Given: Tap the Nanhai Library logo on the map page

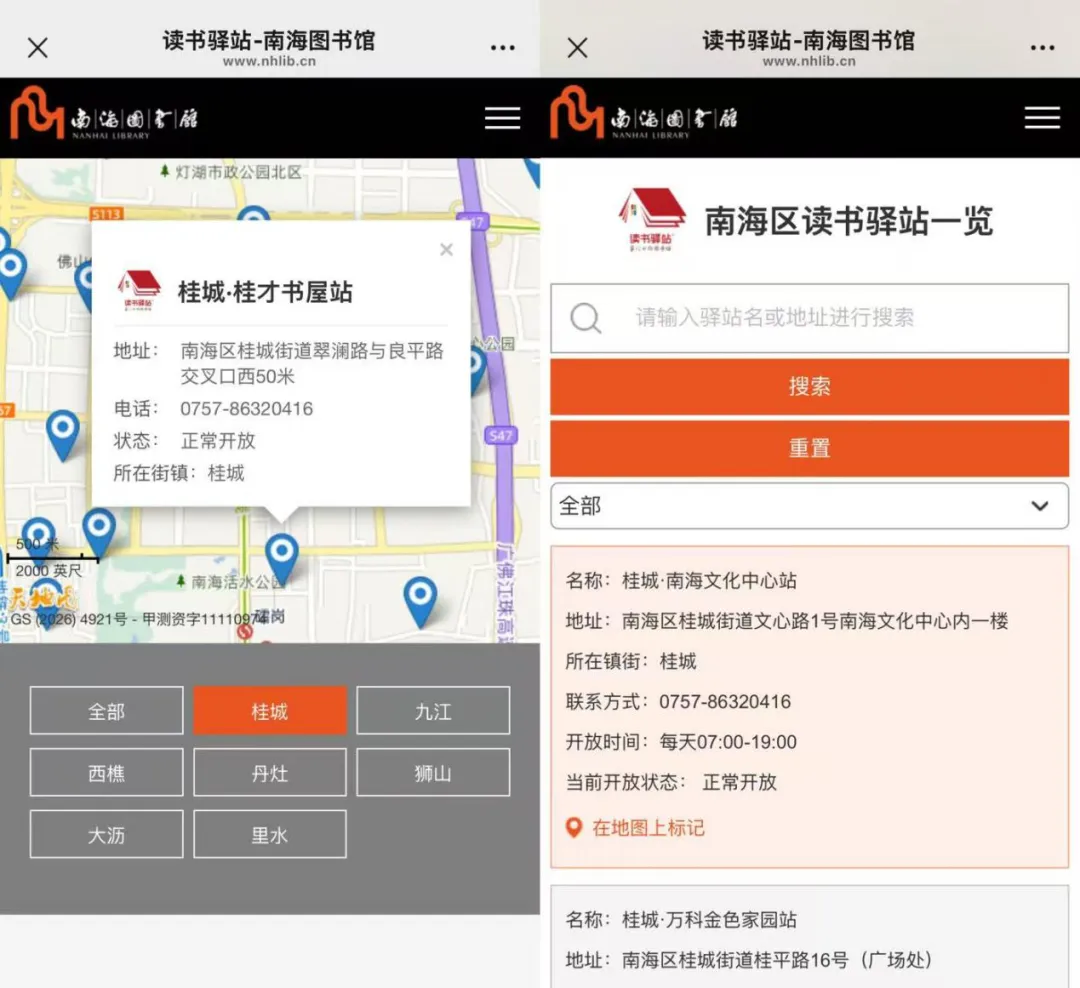Looking at the screenshot, I should pos(104,114).
